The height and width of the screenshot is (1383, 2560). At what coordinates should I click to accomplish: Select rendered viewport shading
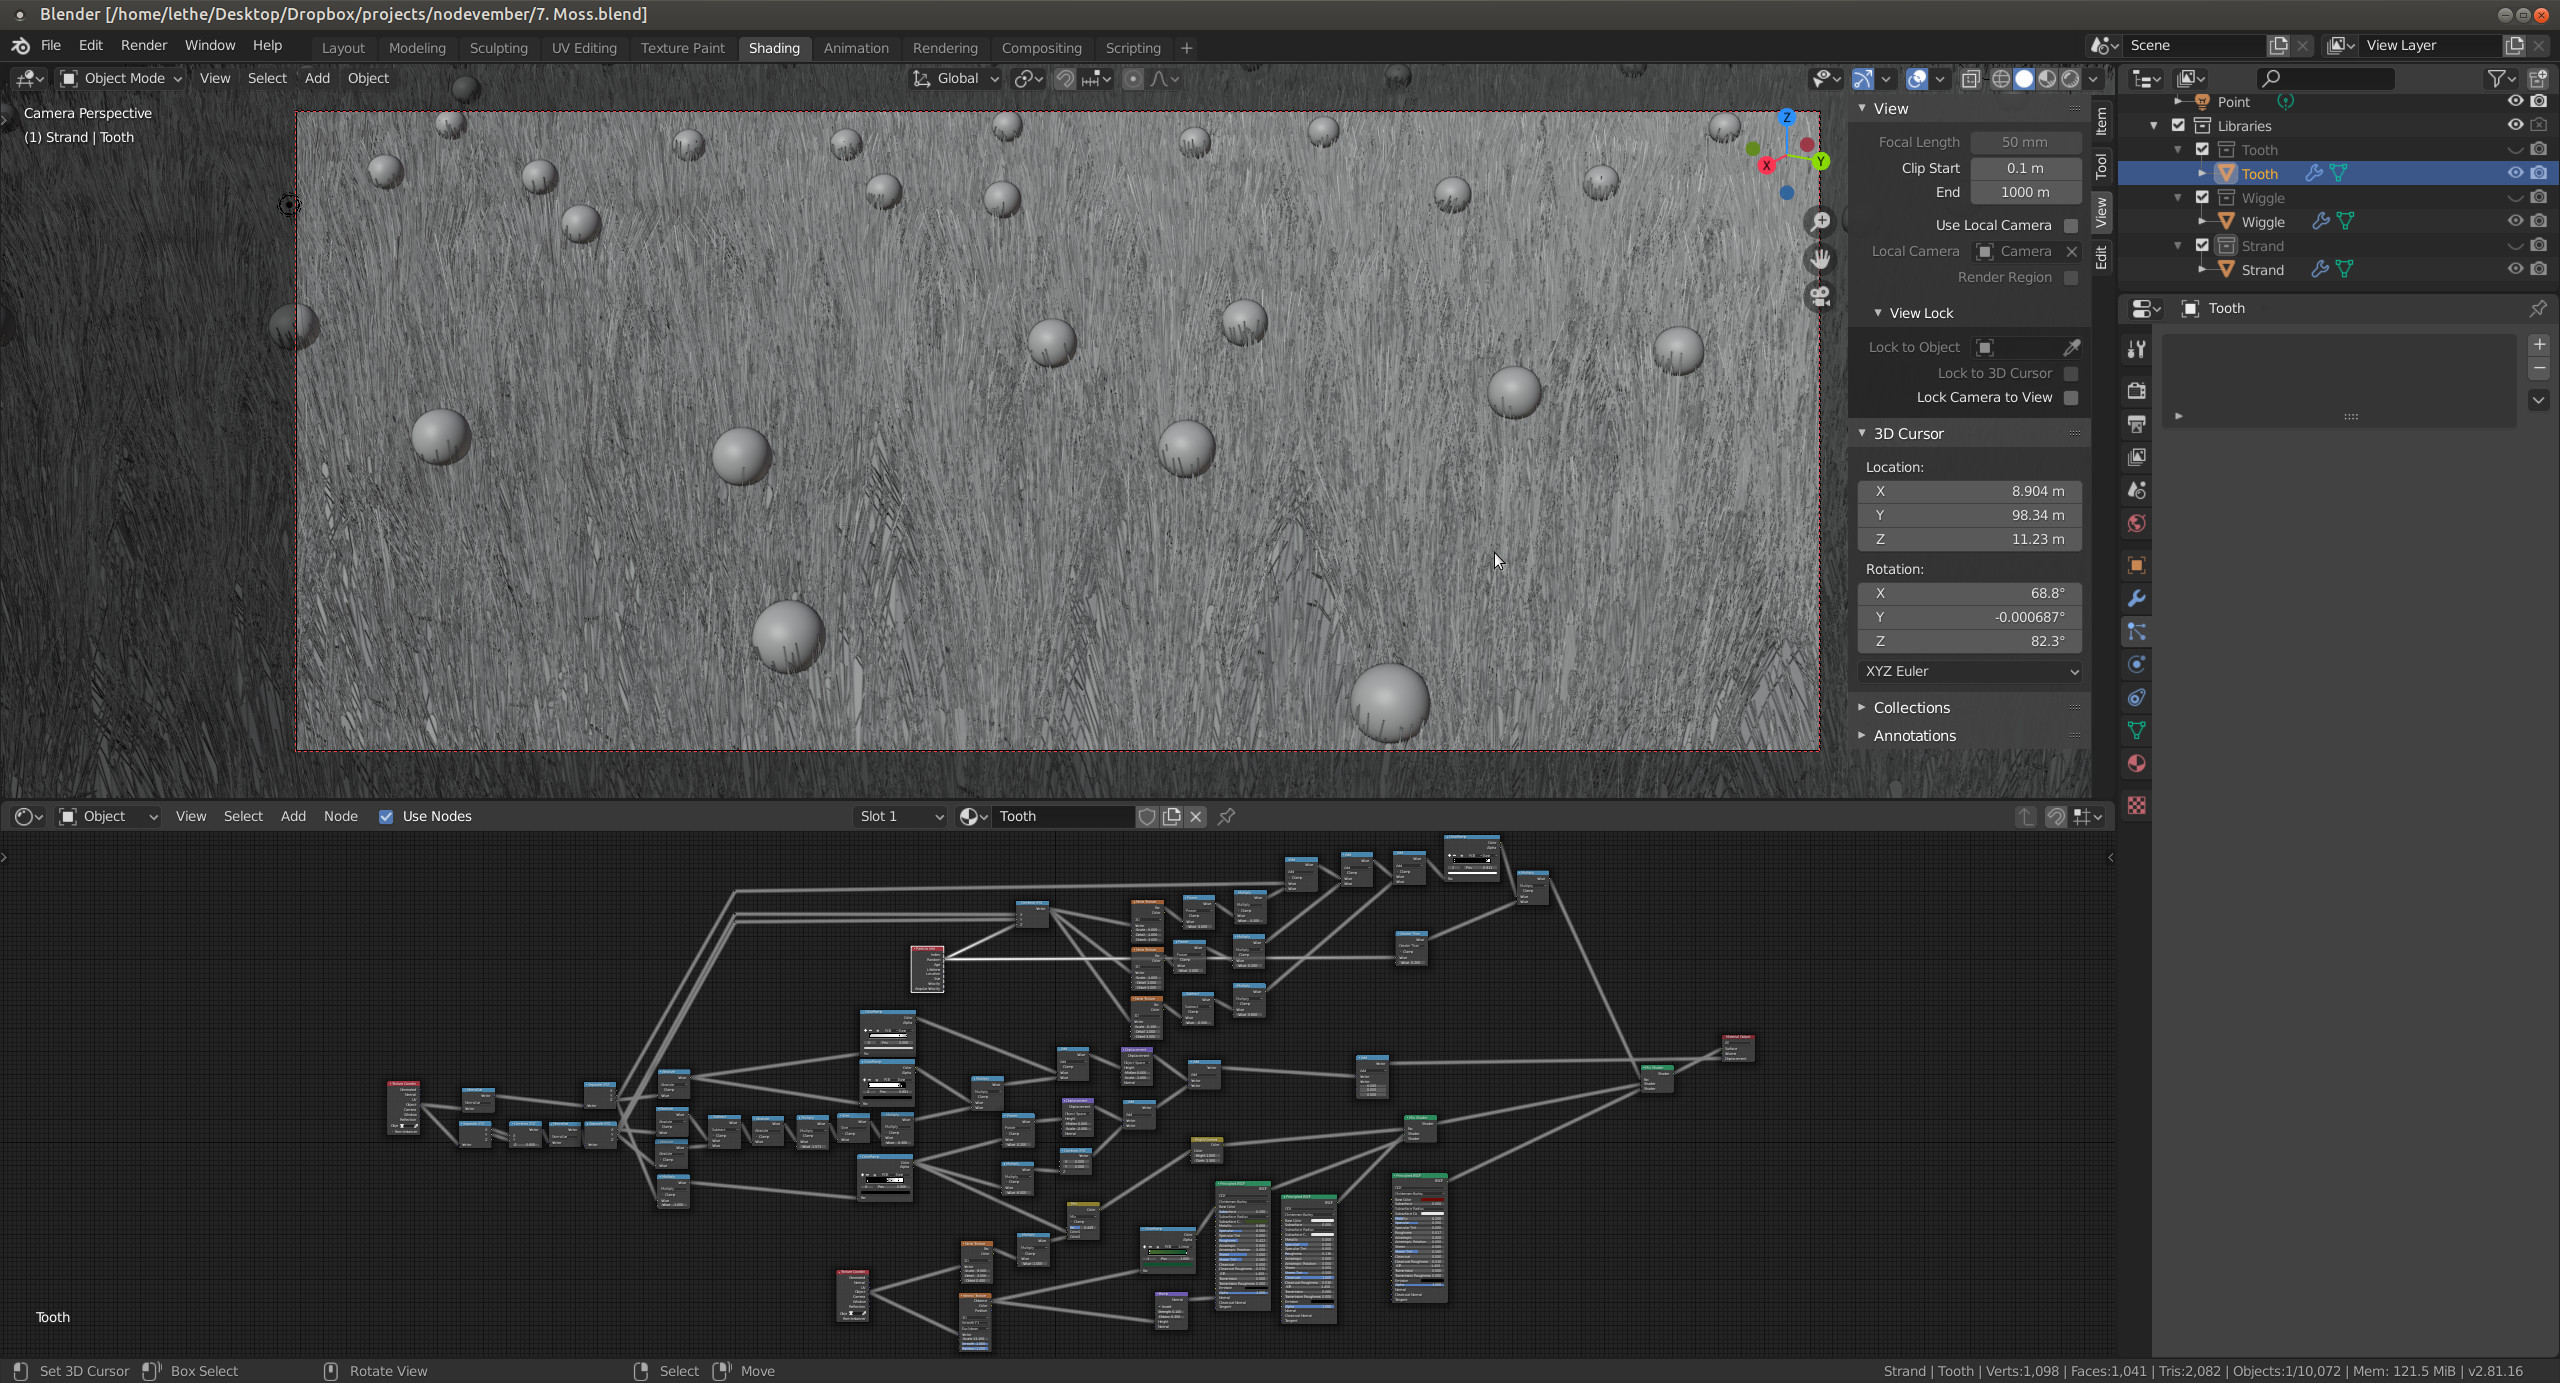[x=2070, y=79]
